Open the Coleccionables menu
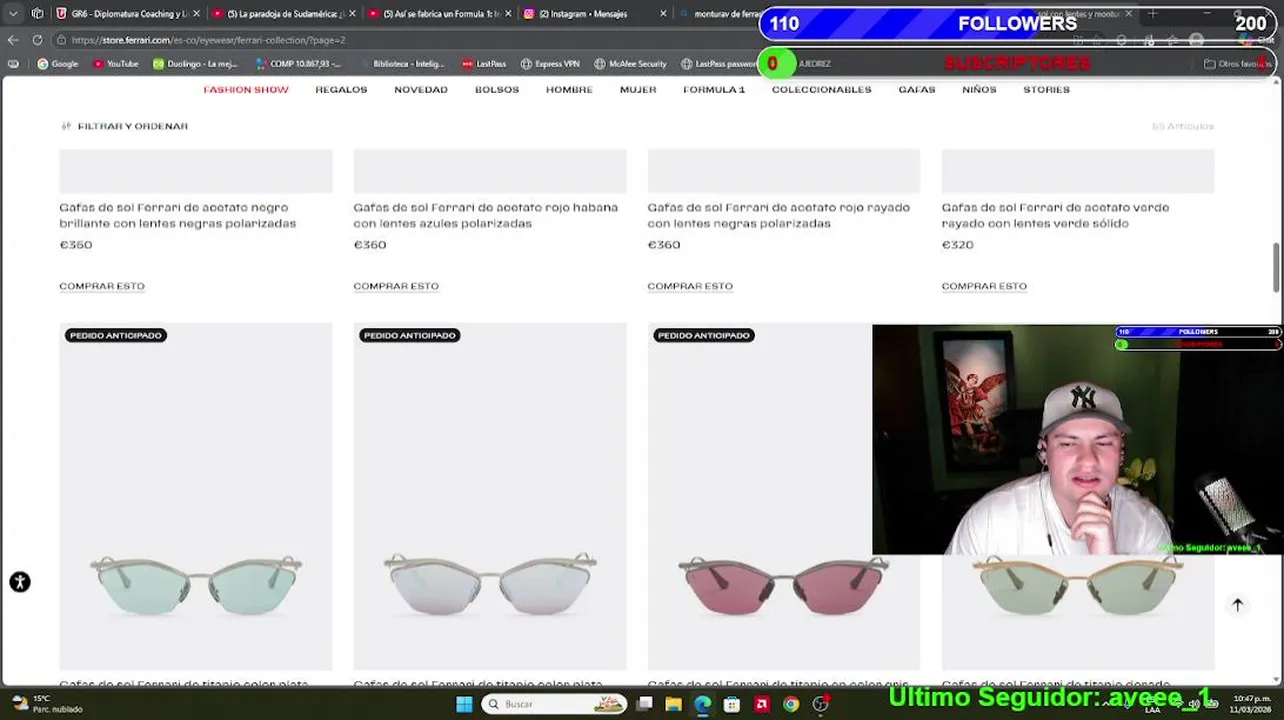The width and height of the screenshot is (1284, 720). (821, 89)
